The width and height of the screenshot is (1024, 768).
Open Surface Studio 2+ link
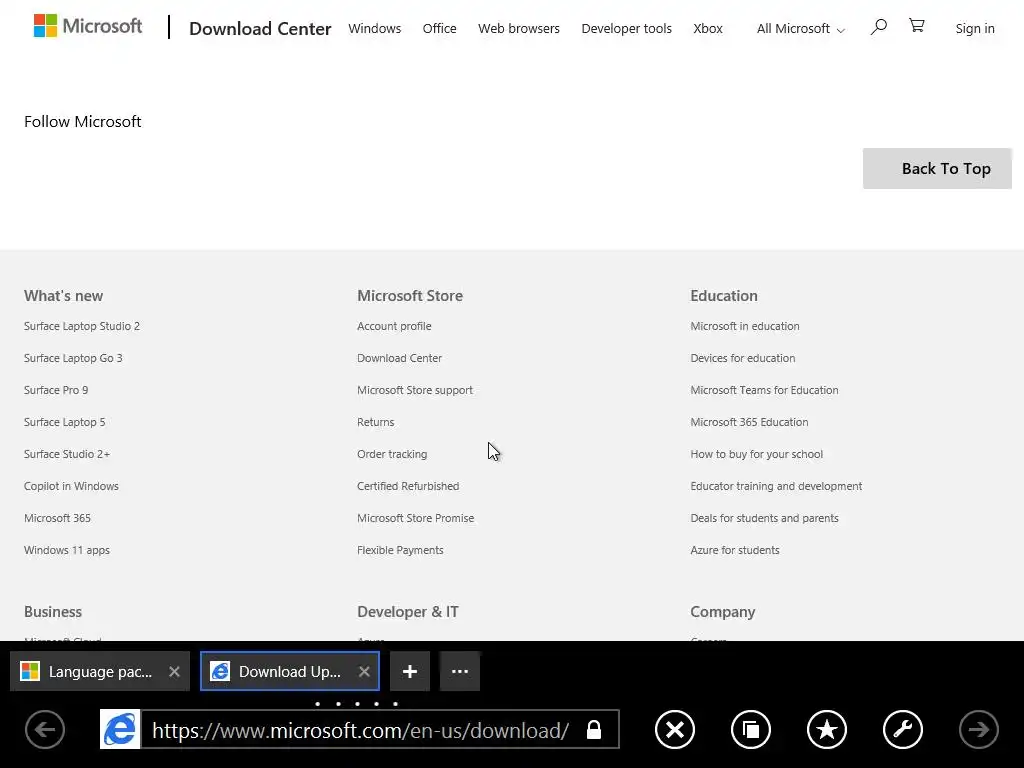(x=67, y=454)
